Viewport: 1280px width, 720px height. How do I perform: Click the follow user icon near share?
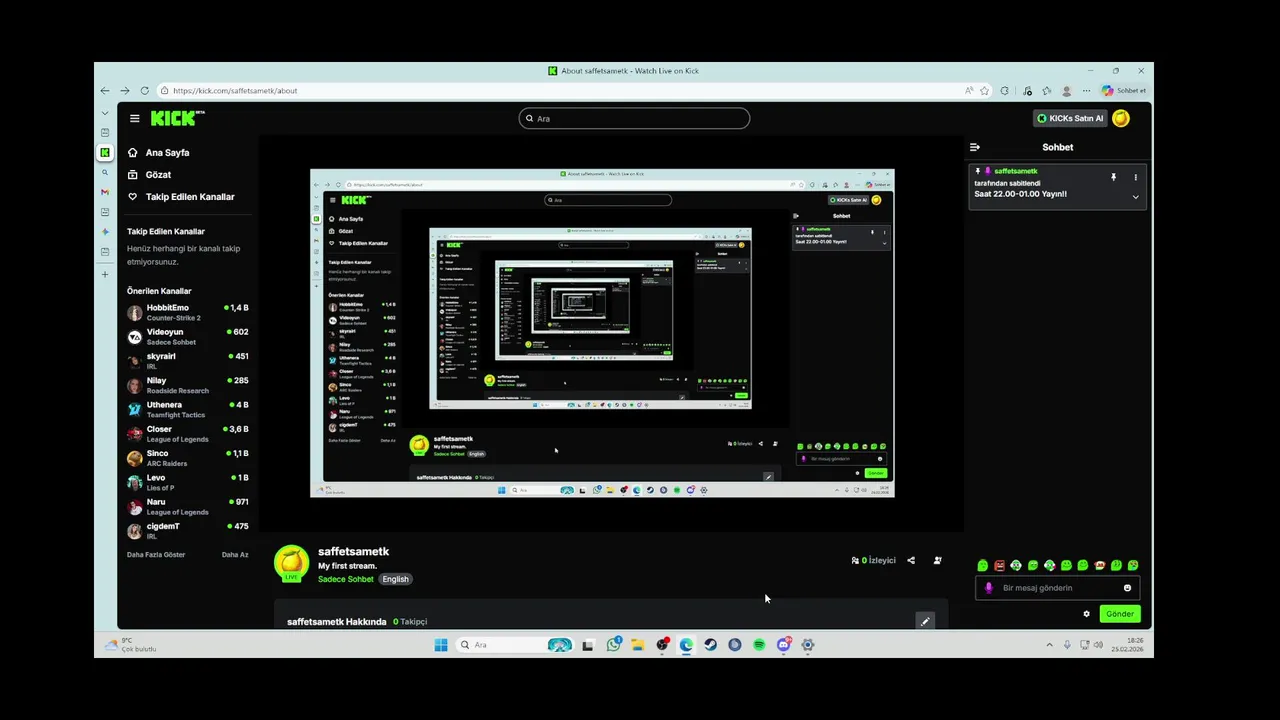pyautogui.click(x=937, y=561)
